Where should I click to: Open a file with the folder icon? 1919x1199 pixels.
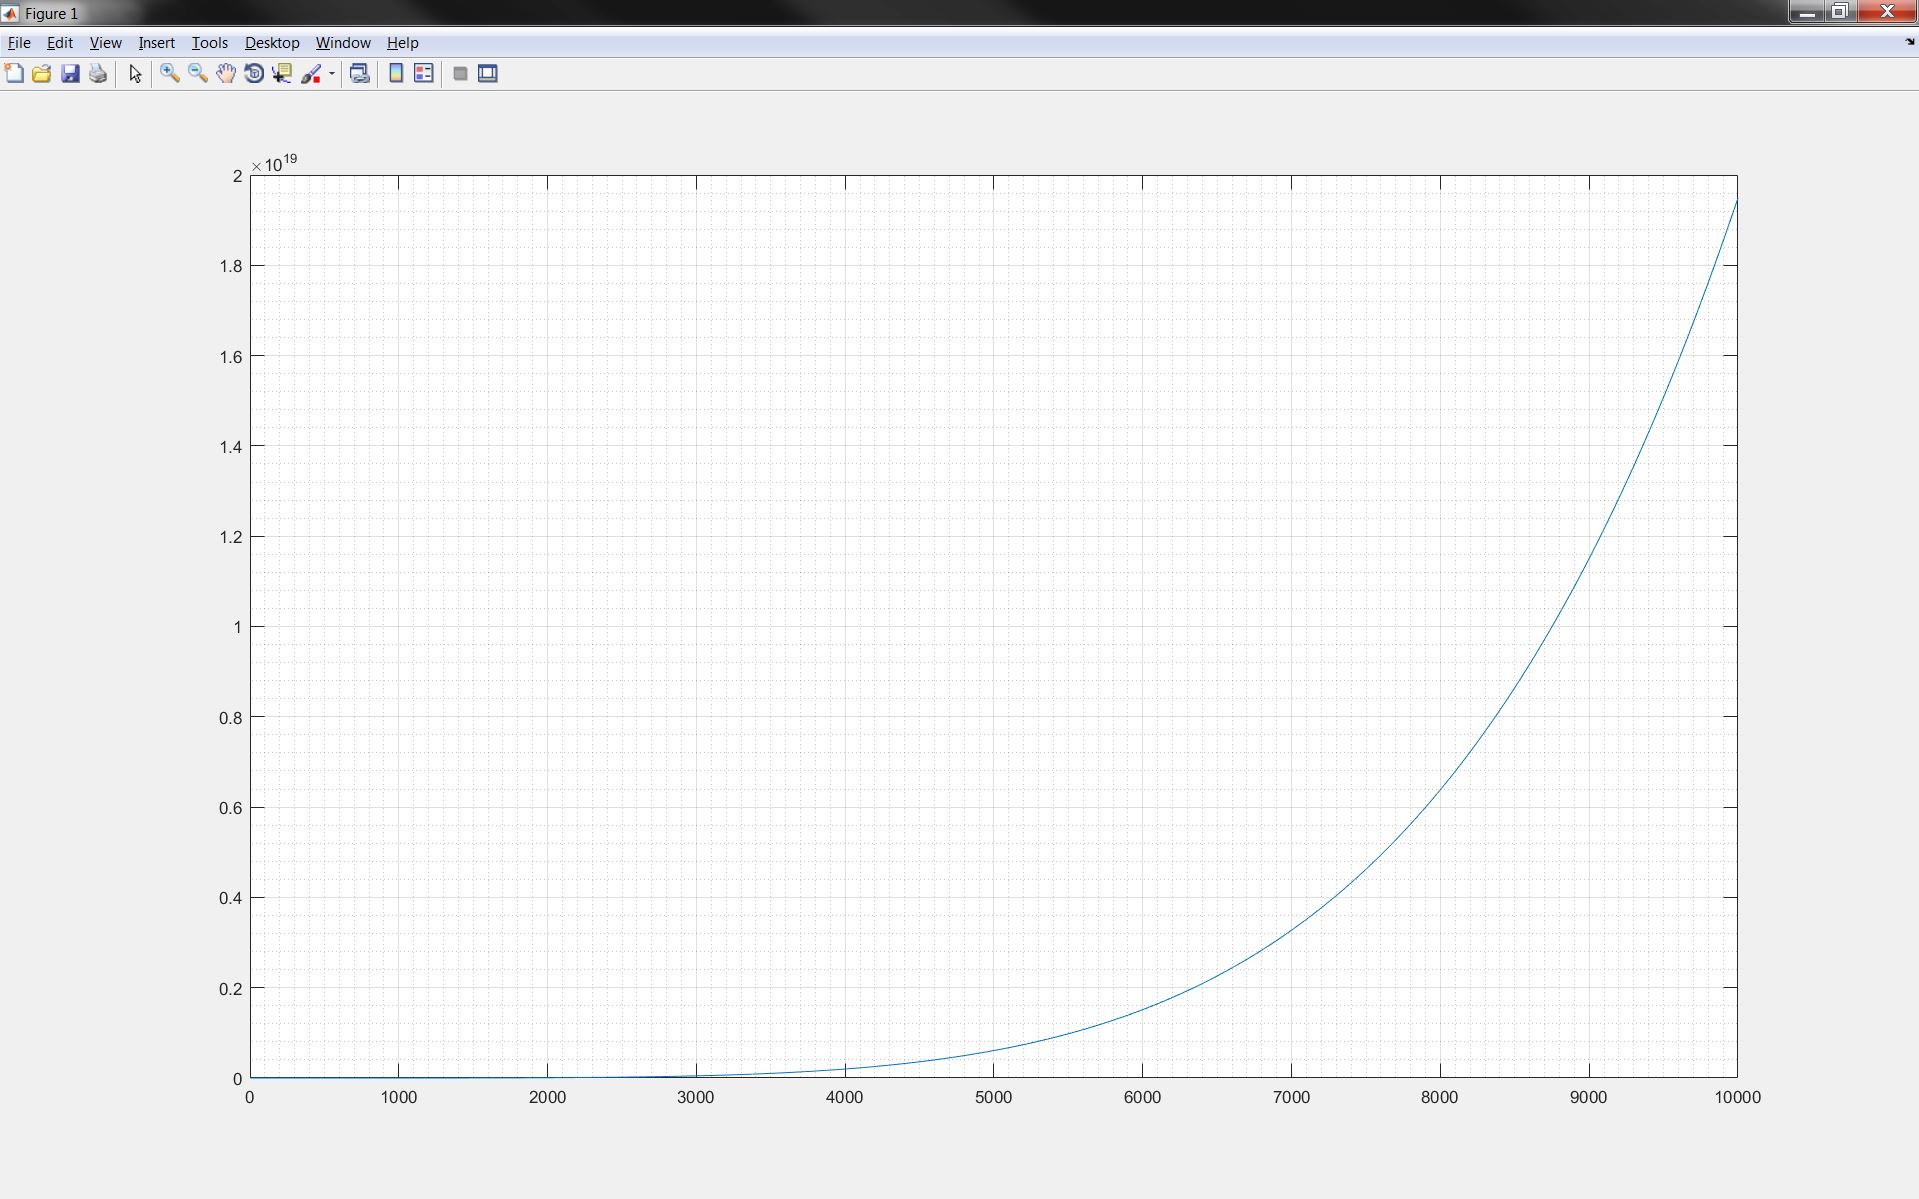coord(42,74)
